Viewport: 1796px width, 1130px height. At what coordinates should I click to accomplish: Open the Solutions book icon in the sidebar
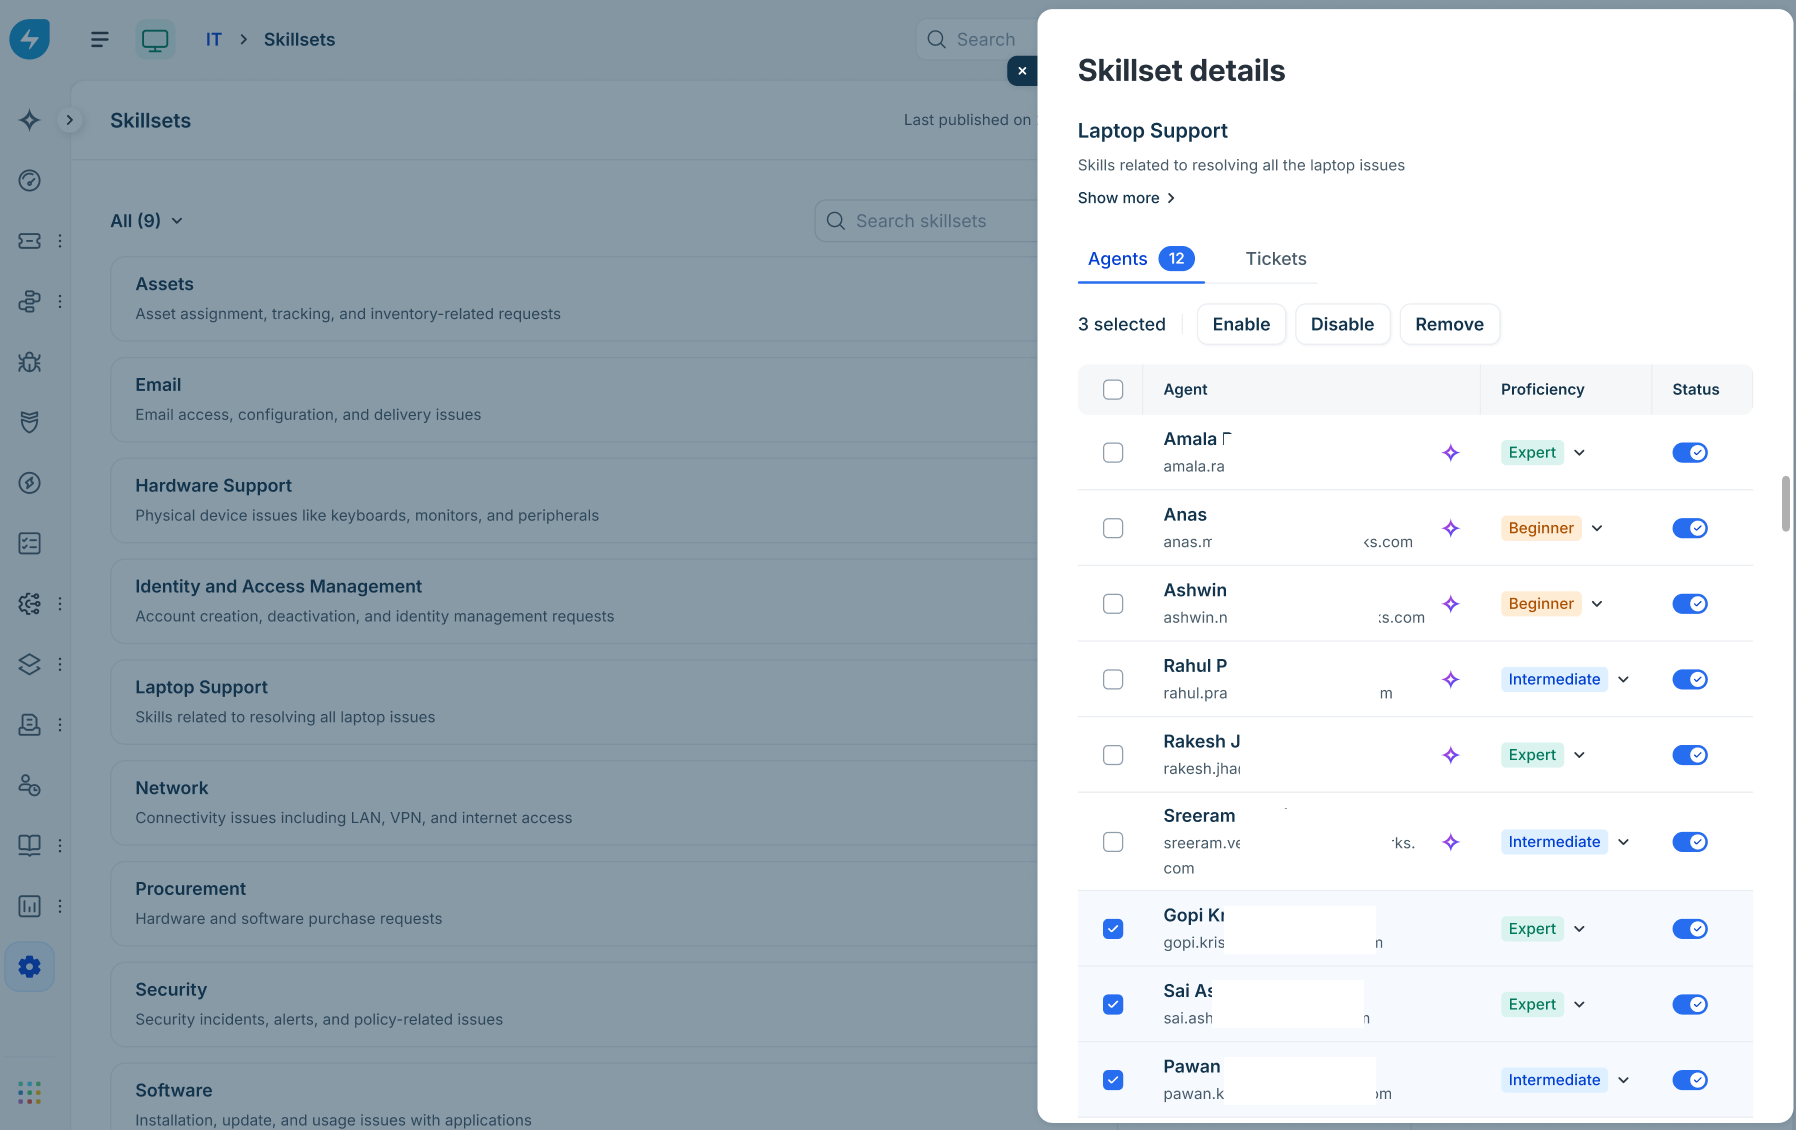[x=30, y=846]
